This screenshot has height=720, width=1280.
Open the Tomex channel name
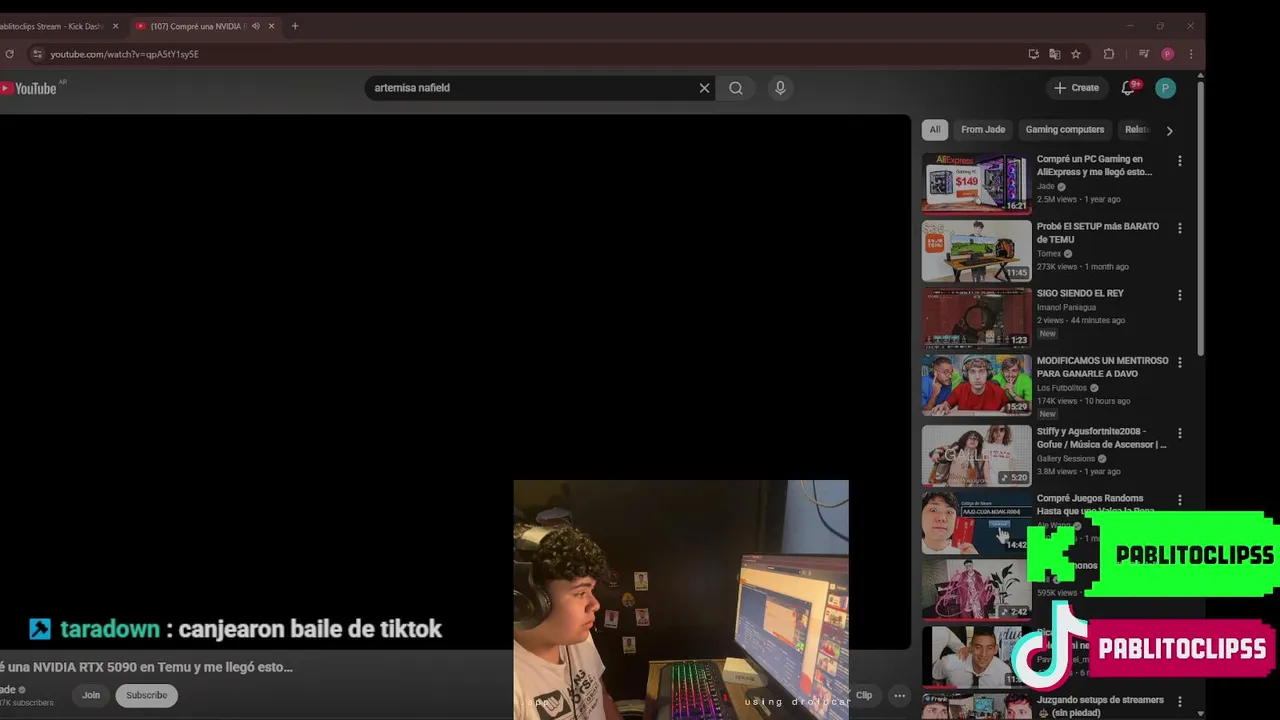[x=1049, y=254]
